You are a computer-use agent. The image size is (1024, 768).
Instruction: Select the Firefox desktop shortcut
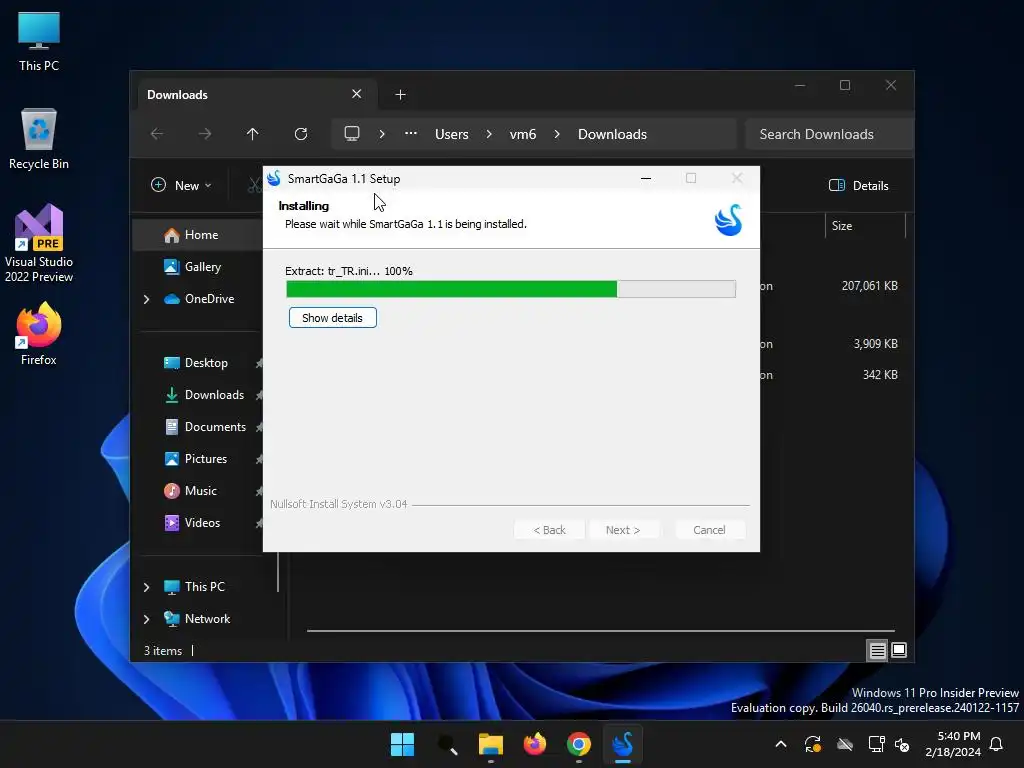click(39, 334)
